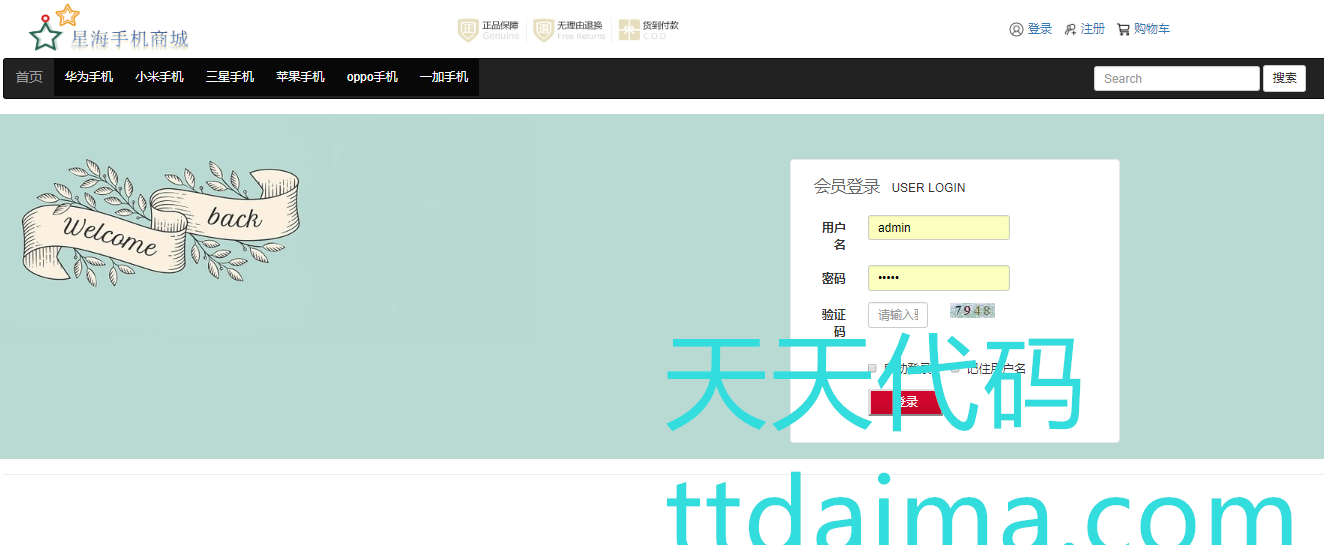Click the 无理由退换 free returns badge
This screenshot has width=1324, height=545.
[543, 30]
